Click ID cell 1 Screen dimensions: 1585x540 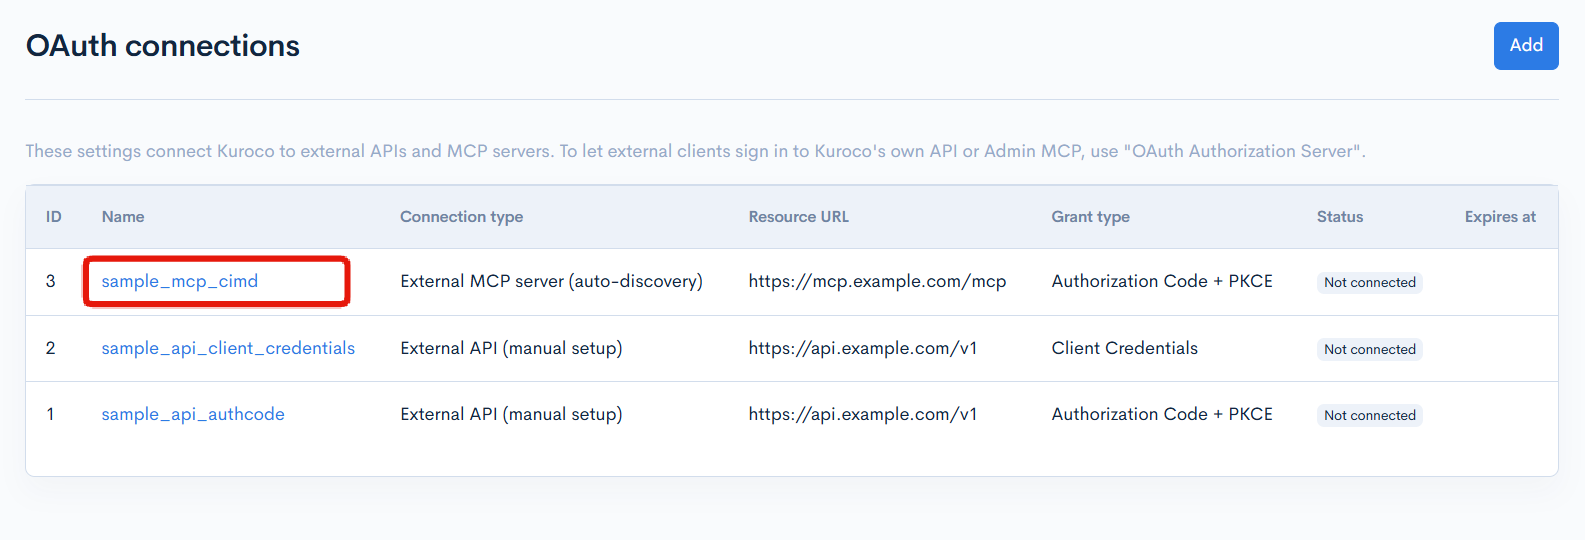[50, 414]
